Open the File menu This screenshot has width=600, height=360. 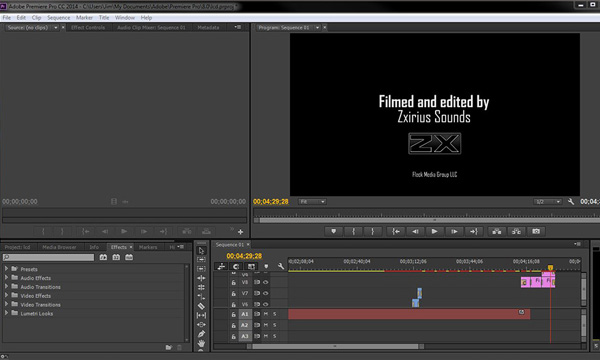pos(7,18)
